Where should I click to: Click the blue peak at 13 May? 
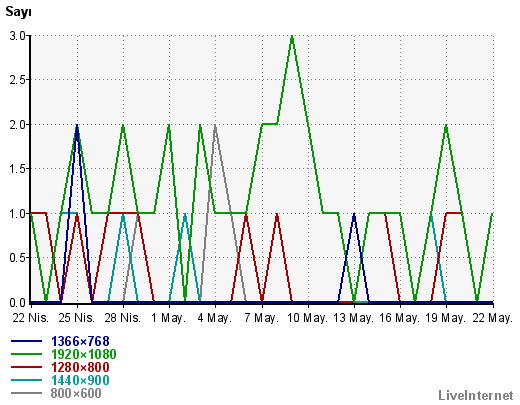pyautogui.click(x=354, y=216)
